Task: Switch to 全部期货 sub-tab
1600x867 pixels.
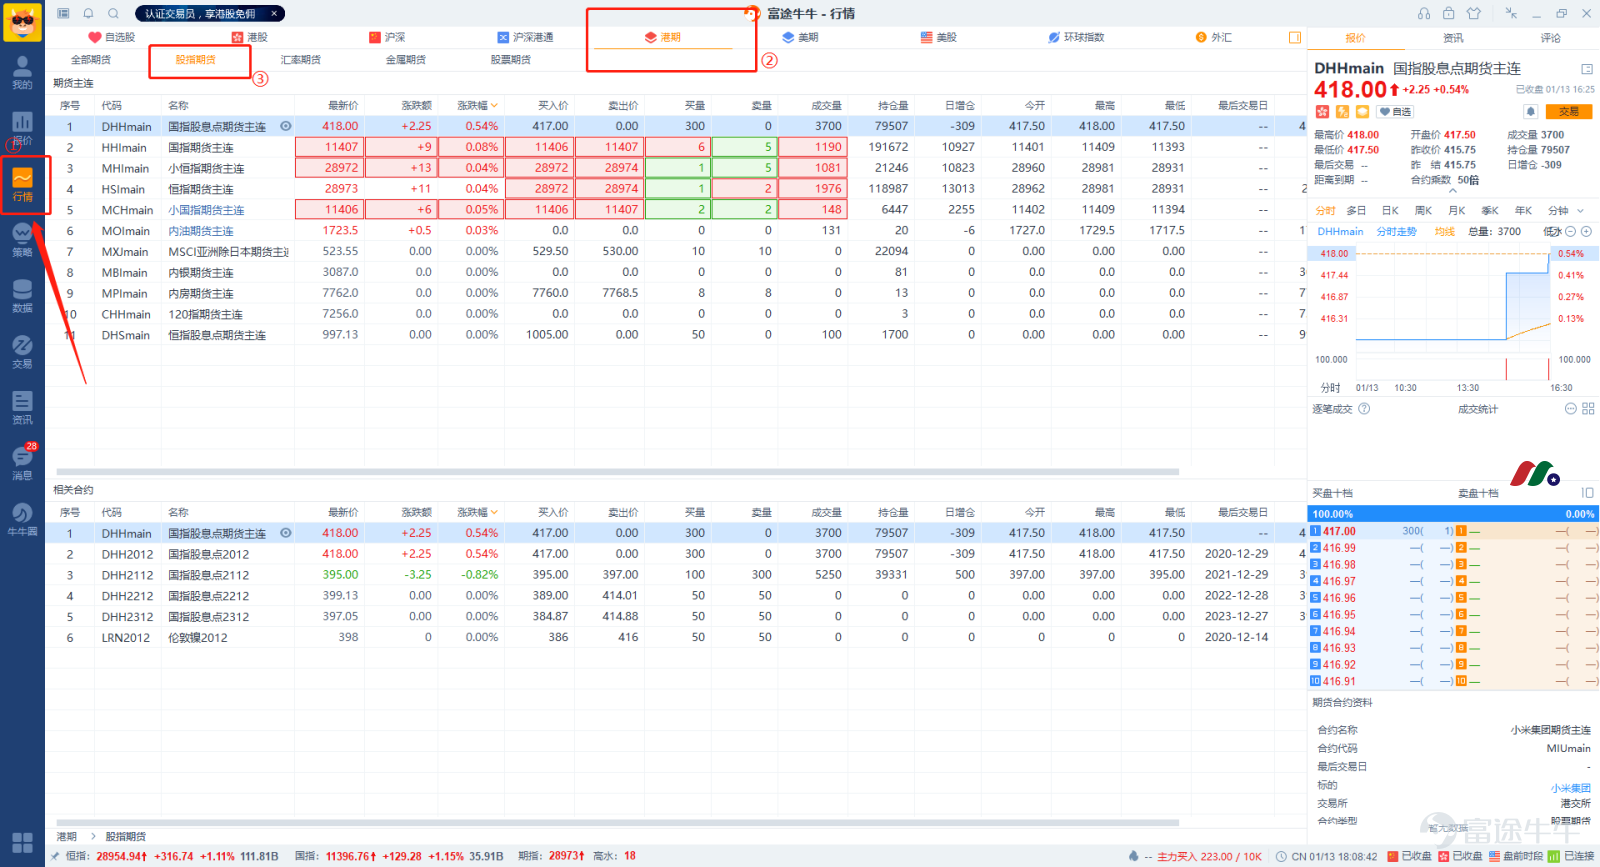Action: [91, 60]
